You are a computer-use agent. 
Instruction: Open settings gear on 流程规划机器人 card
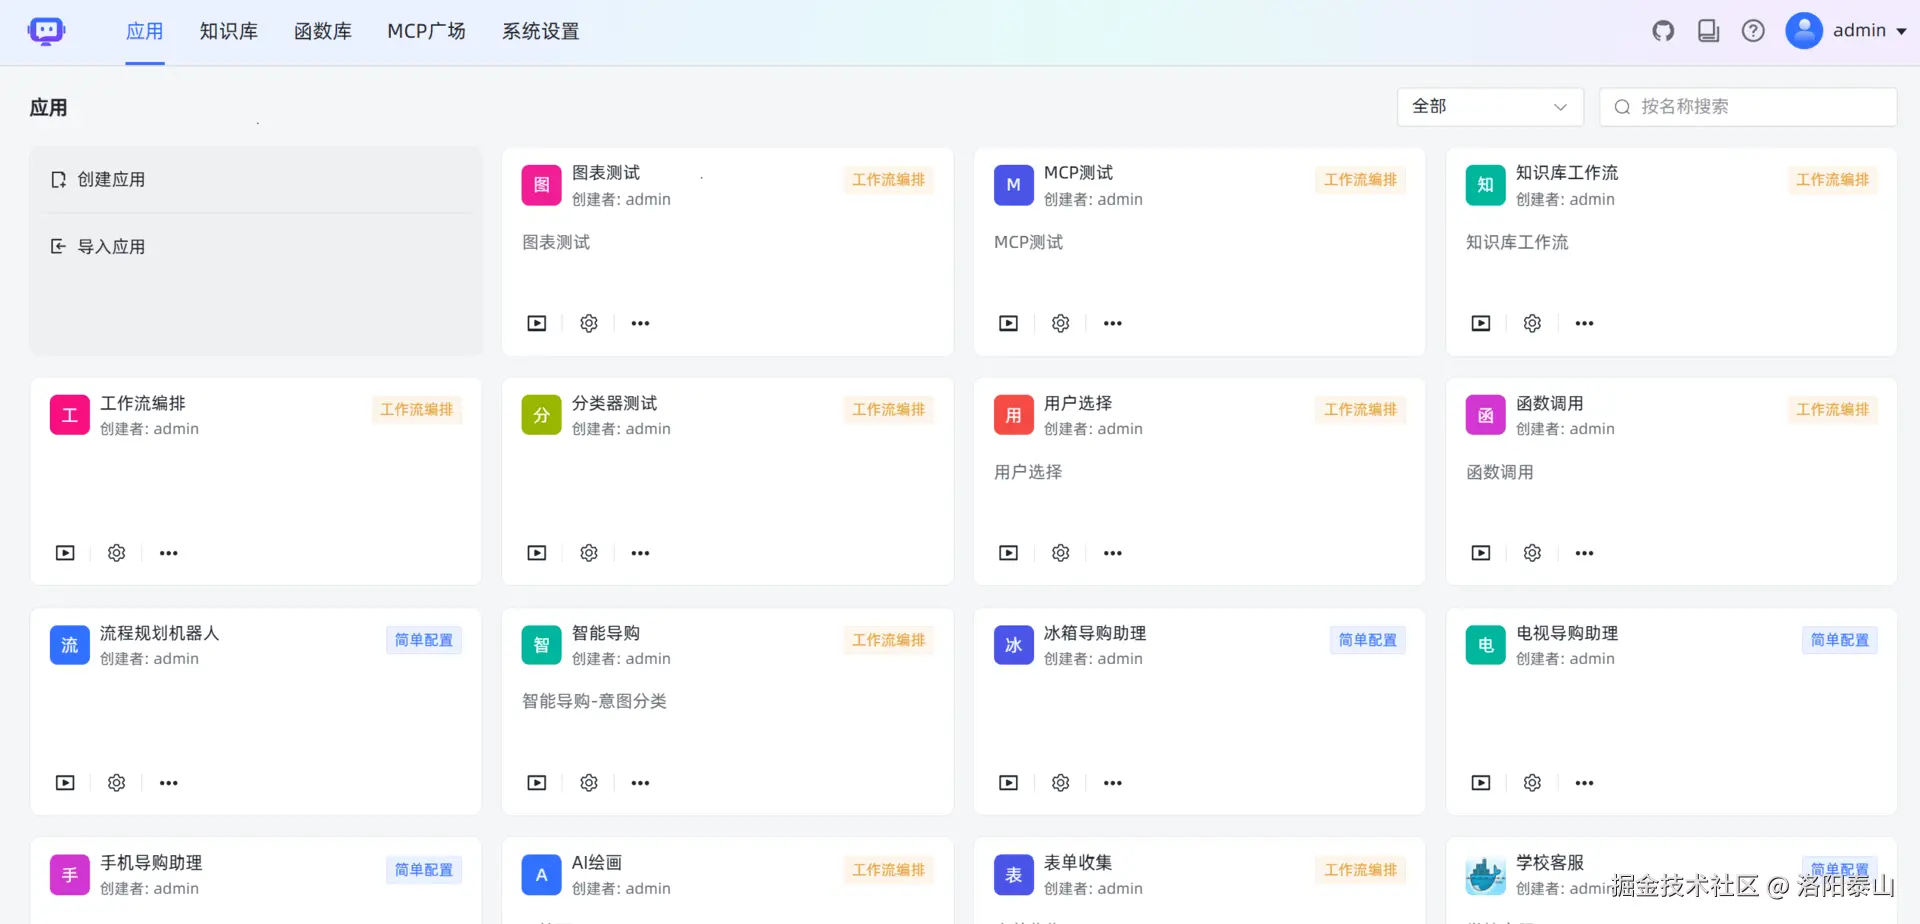(x=116, y=782)
